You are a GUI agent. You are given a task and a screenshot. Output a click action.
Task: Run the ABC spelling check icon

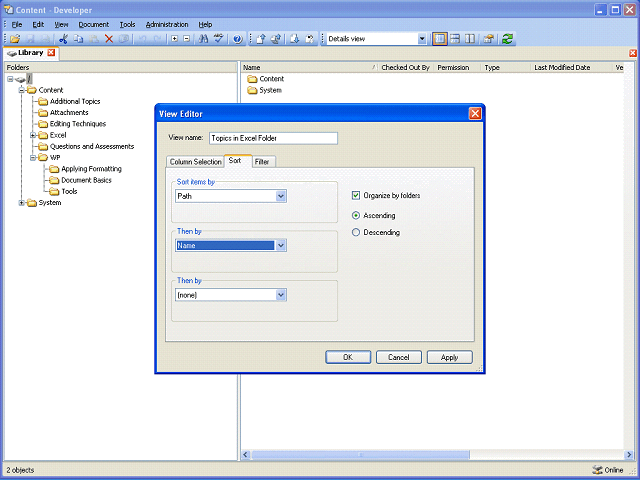219,39
